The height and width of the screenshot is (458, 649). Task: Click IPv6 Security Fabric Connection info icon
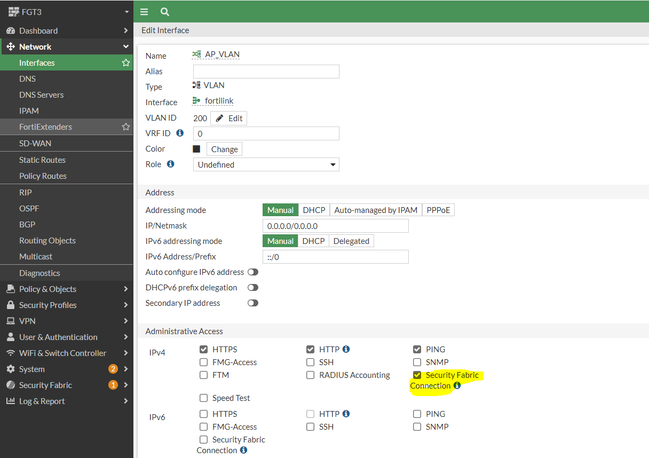click(x=244, y=450)
